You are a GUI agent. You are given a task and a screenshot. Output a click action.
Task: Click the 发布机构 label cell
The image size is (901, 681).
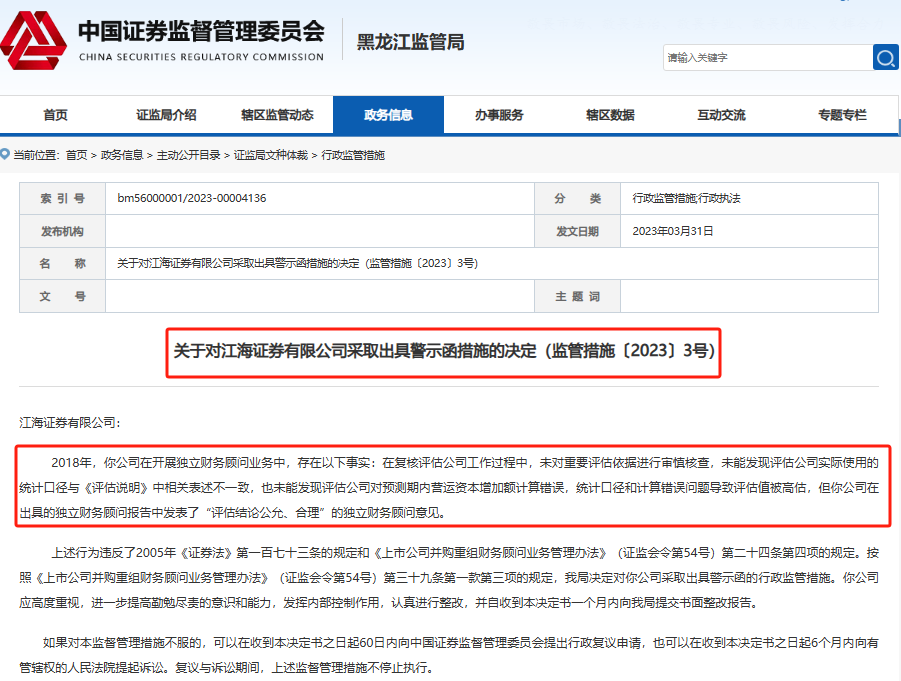tap(63, 232)
